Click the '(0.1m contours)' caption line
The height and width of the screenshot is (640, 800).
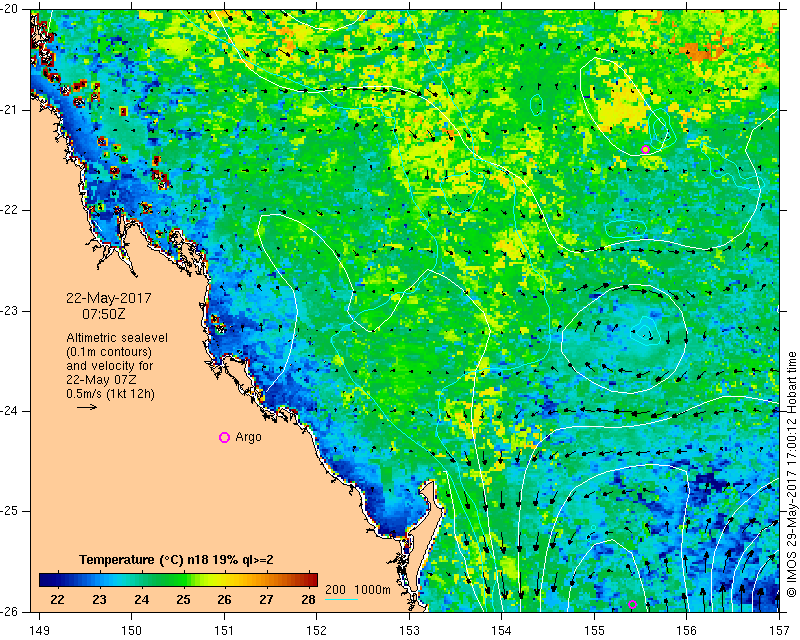point(109,352)
